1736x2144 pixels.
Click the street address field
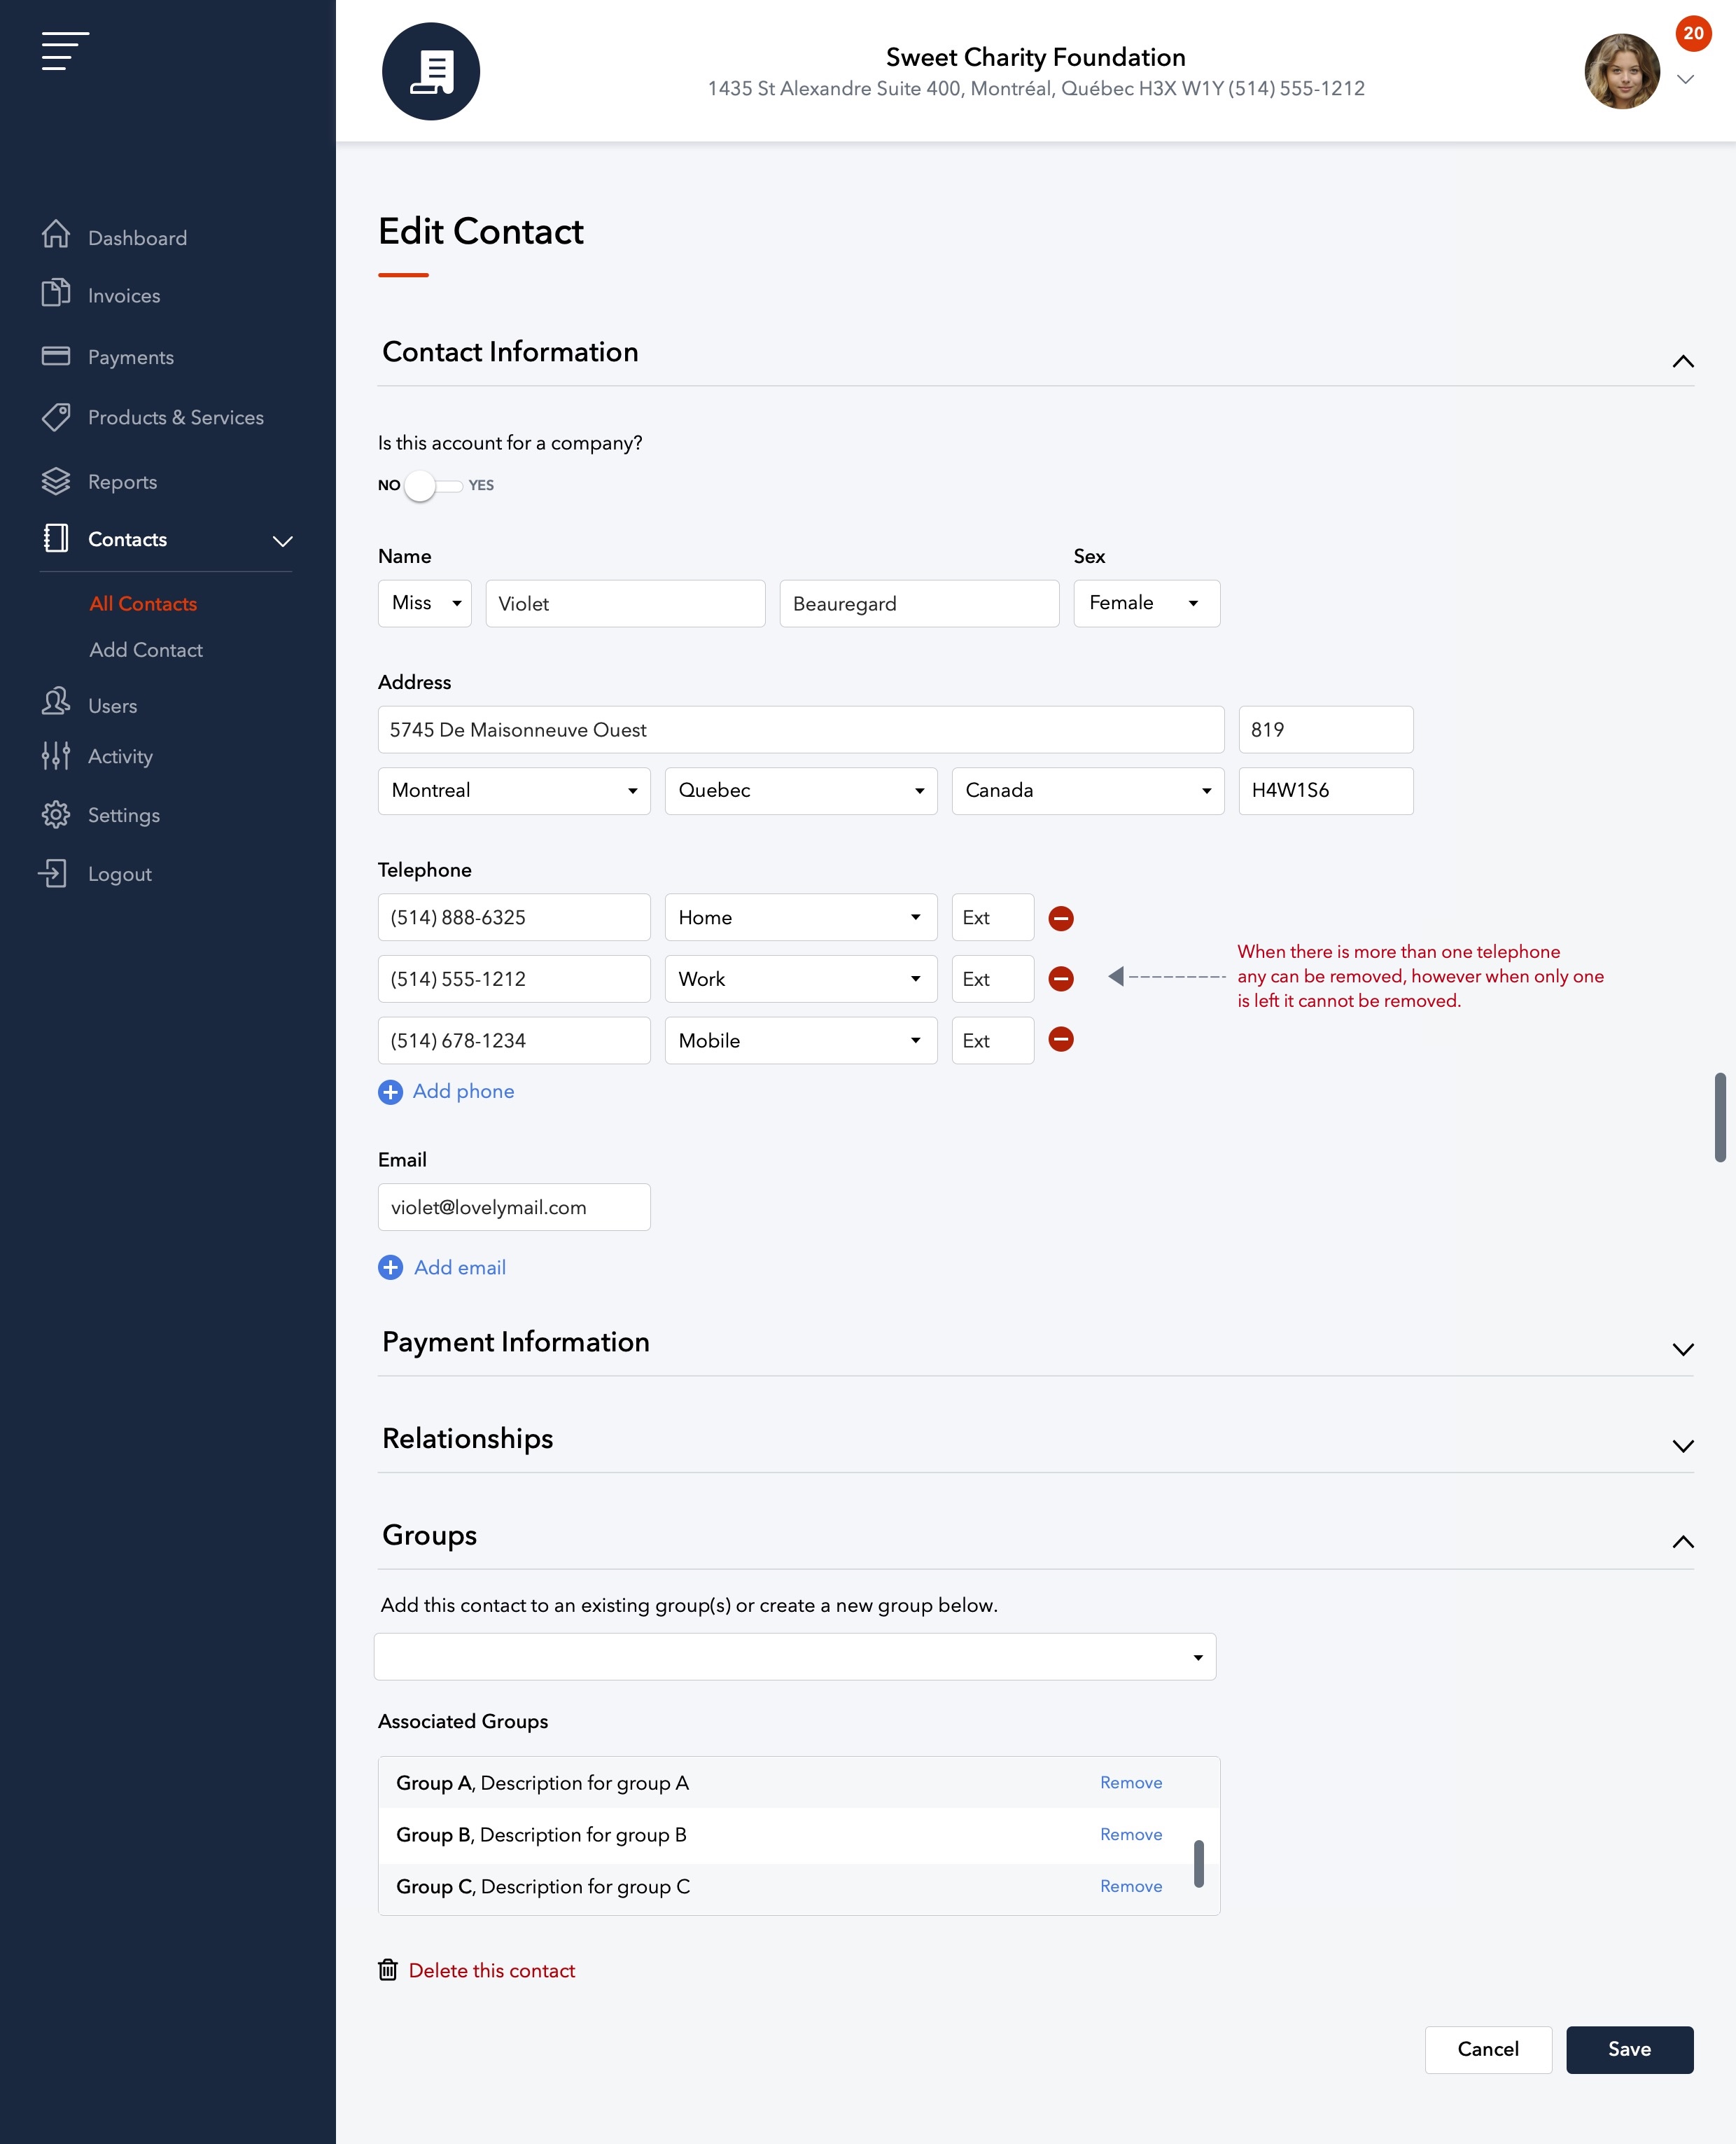pyautogui.click(x=801, y=729)
